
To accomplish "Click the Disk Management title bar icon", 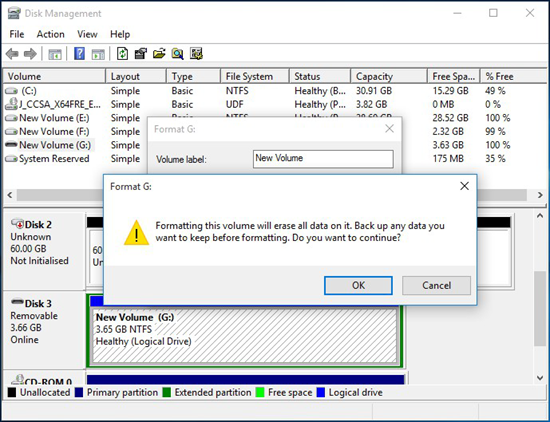I will (x=14, y=13).
